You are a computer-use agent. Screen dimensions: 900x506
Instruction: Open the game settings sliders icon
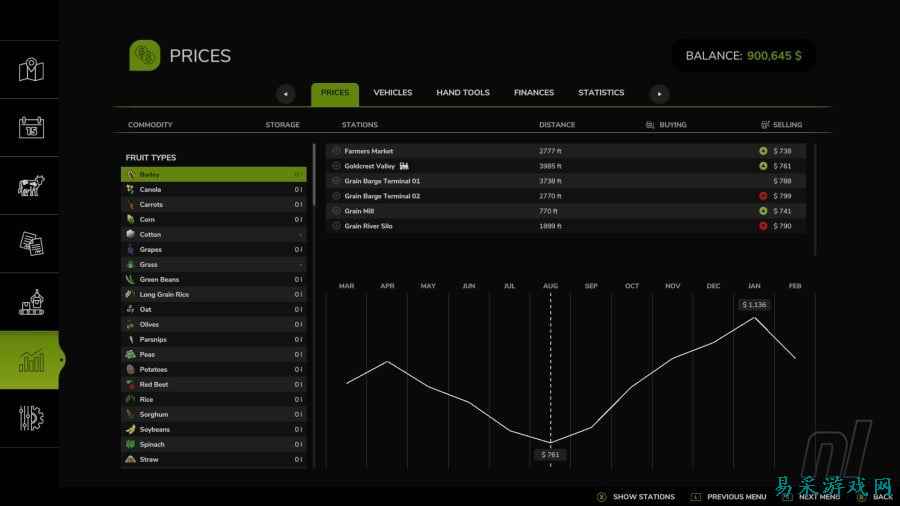[x=30, y=417]
